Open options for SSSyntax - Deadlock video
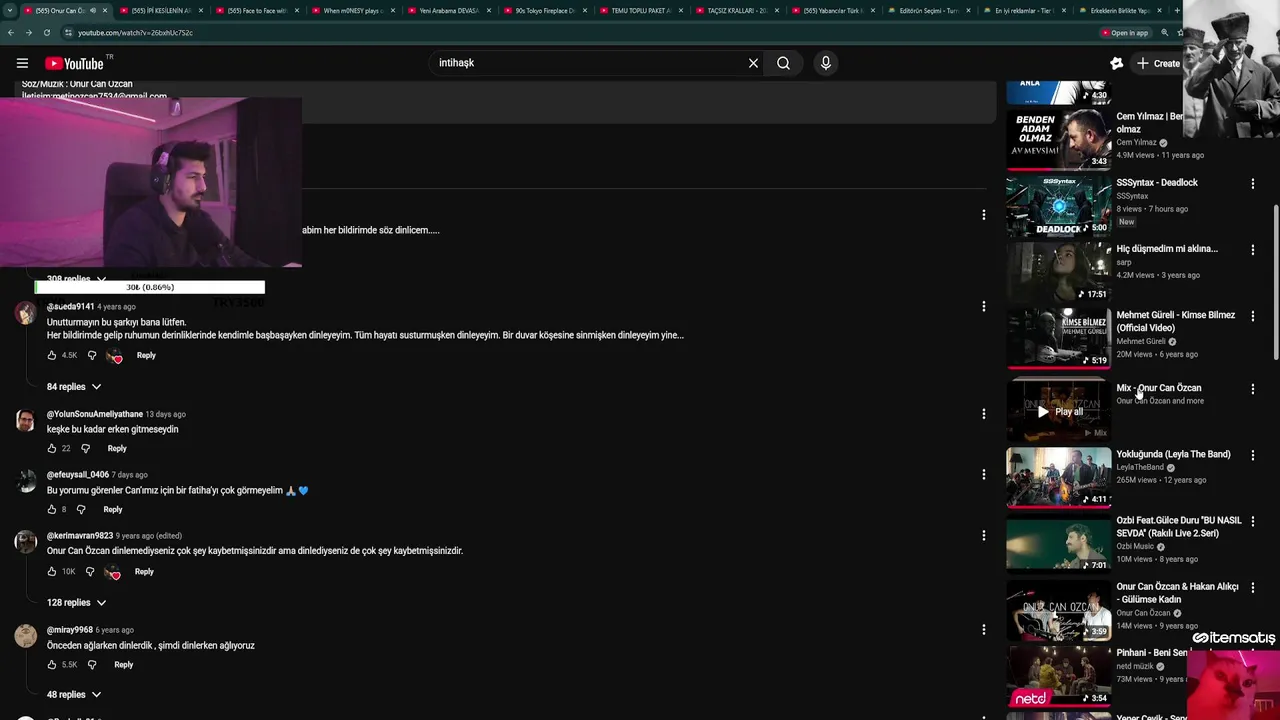 pos(1252,184)
